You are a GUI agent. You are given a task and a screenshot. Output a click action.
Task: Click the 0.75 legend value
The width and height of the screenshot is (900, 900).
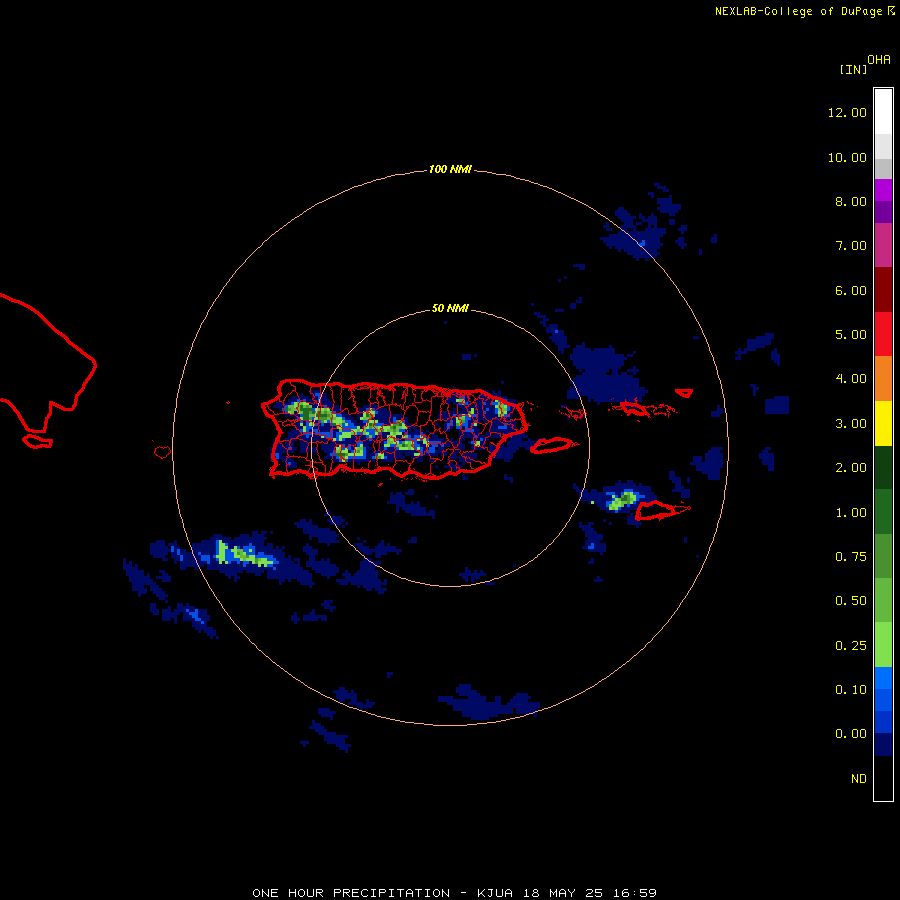click(851, 557)
